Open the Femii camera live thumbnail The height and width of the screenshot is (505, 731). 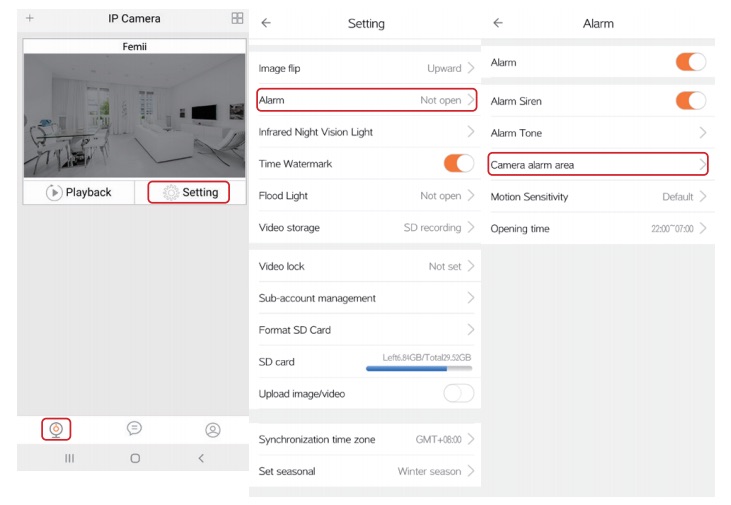pos(134,115)
